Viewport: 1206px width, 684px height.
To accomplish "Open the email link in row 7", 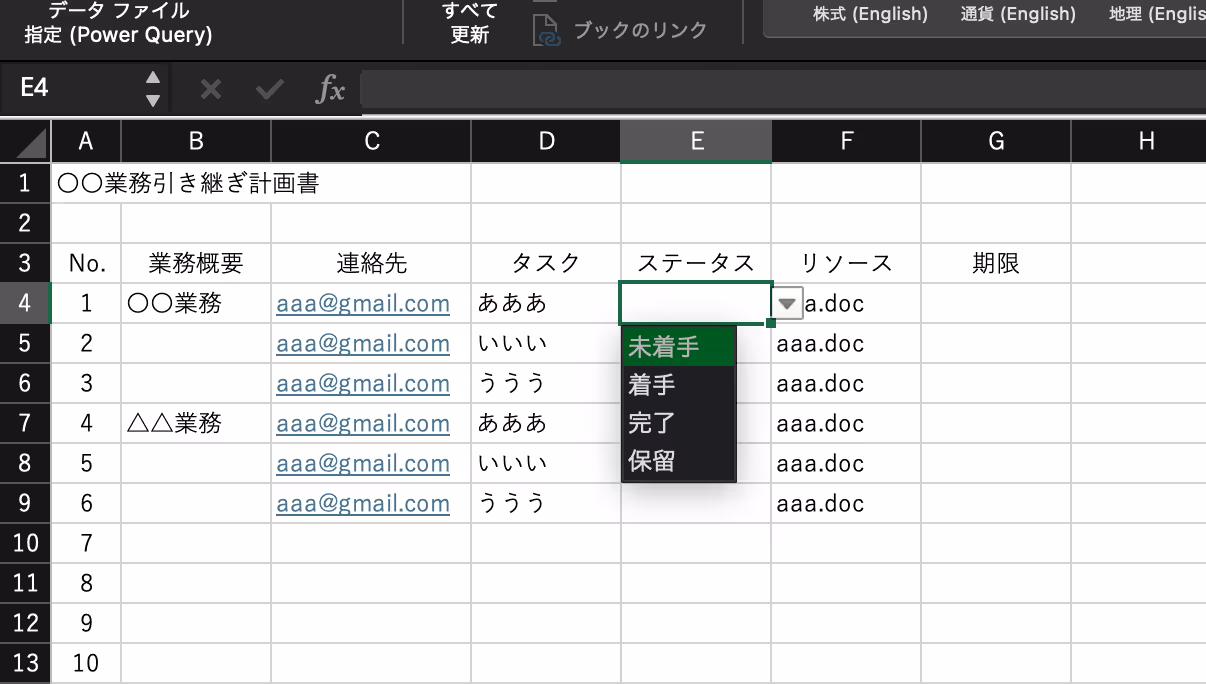I will tap(363, 423).
